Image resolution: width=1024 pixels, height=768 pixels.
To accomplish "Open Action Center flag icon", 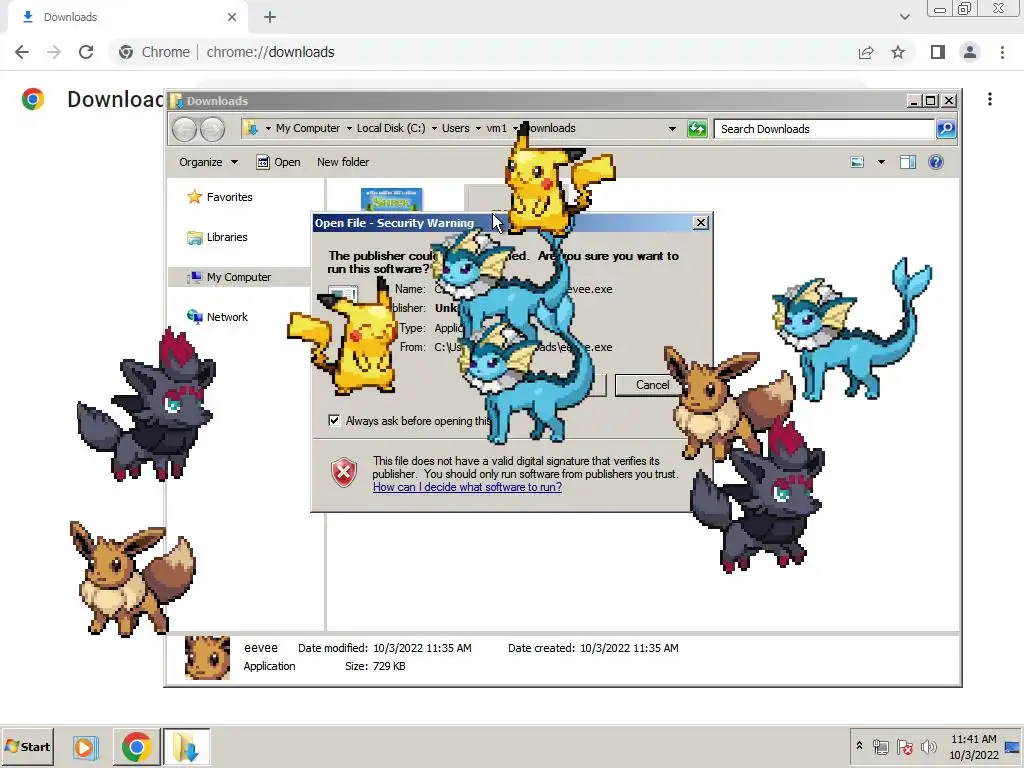I will [x=905, y=746].
